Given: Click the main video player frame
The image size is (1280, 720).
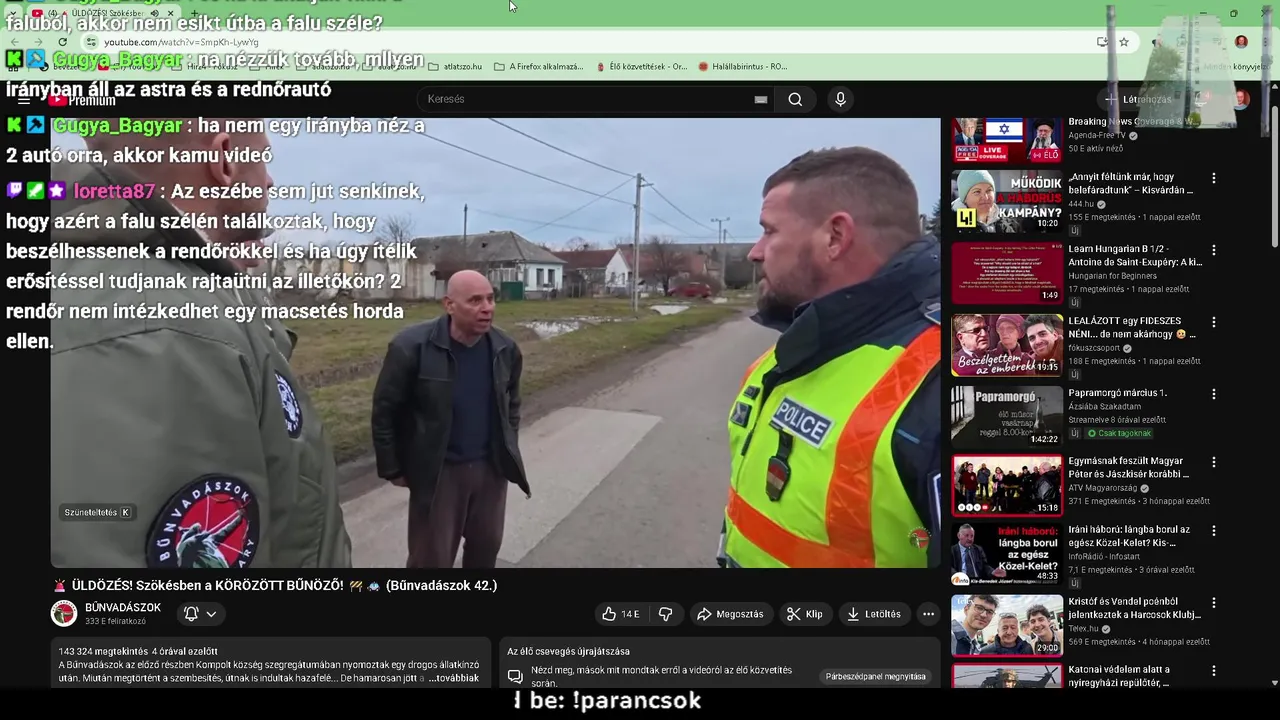Looking at the screenshot, I should coord(495,343).
